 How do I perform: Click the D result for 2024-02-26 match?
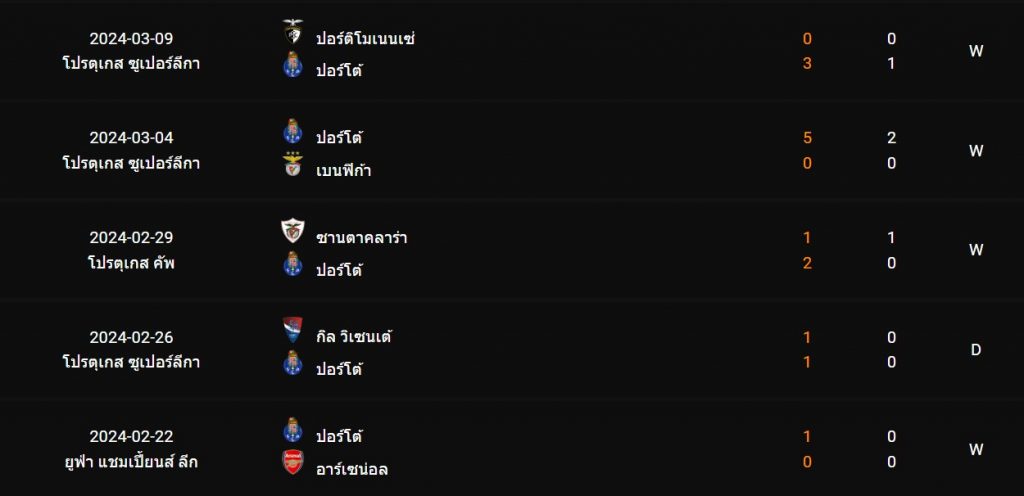tap(976, 350)
